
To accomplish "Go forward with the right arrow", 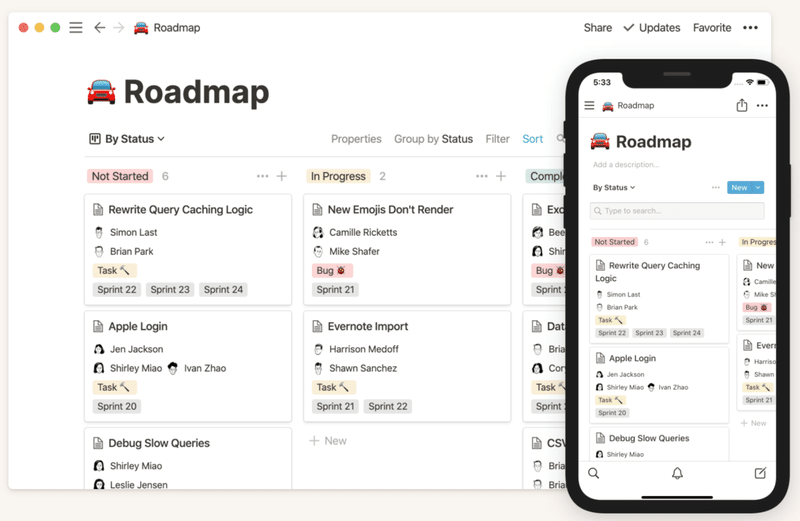I will pyautogui.click(x=118, y=28).
